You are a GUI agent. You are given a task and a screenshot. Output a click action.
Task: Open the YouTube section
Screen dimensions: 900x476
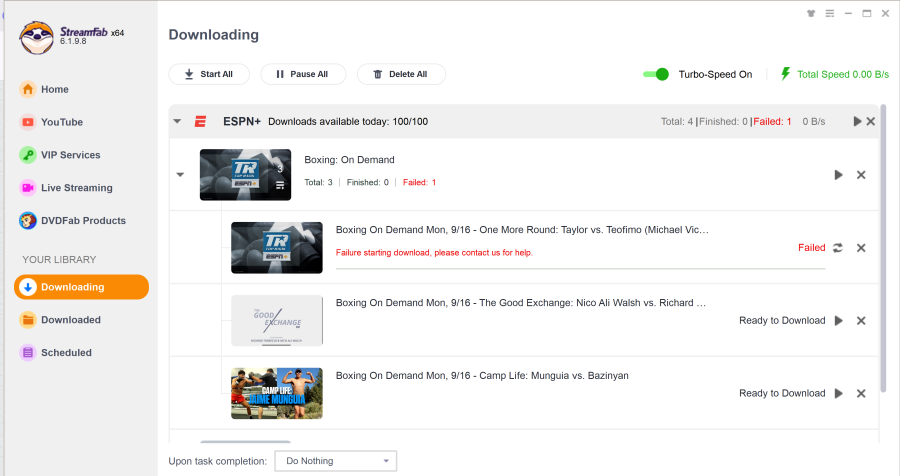click(x=51, y=122)
